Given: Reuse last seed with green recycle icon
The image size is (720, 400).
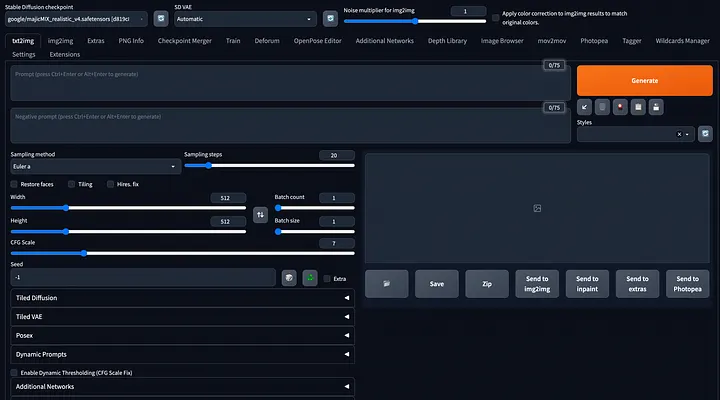Looking at the screenshot, I should click(x=309, y=278).
